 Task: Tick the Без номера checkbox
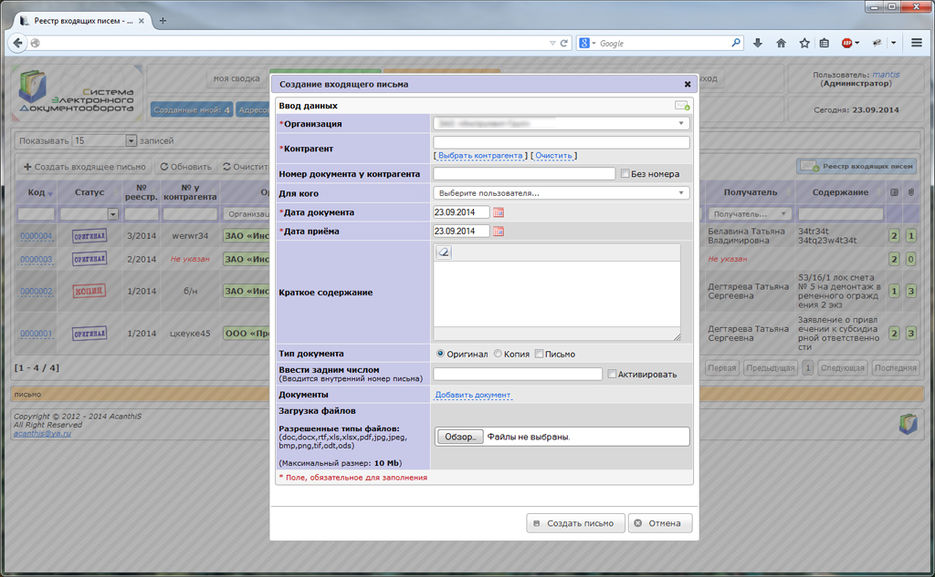(x=625, y=173)
